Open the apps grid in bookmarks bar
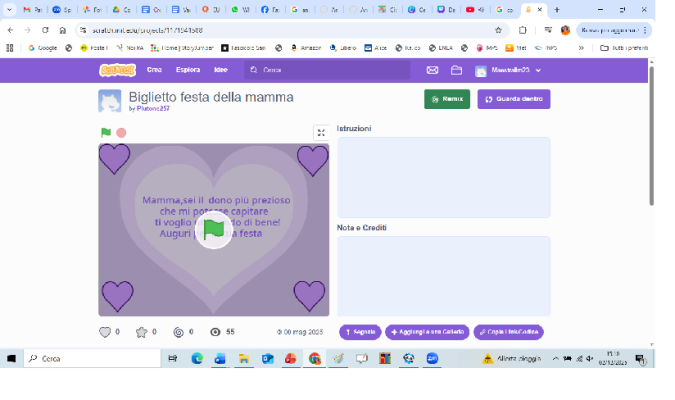The width and height of the screenshot is (675, 400). tap(10, 48)
